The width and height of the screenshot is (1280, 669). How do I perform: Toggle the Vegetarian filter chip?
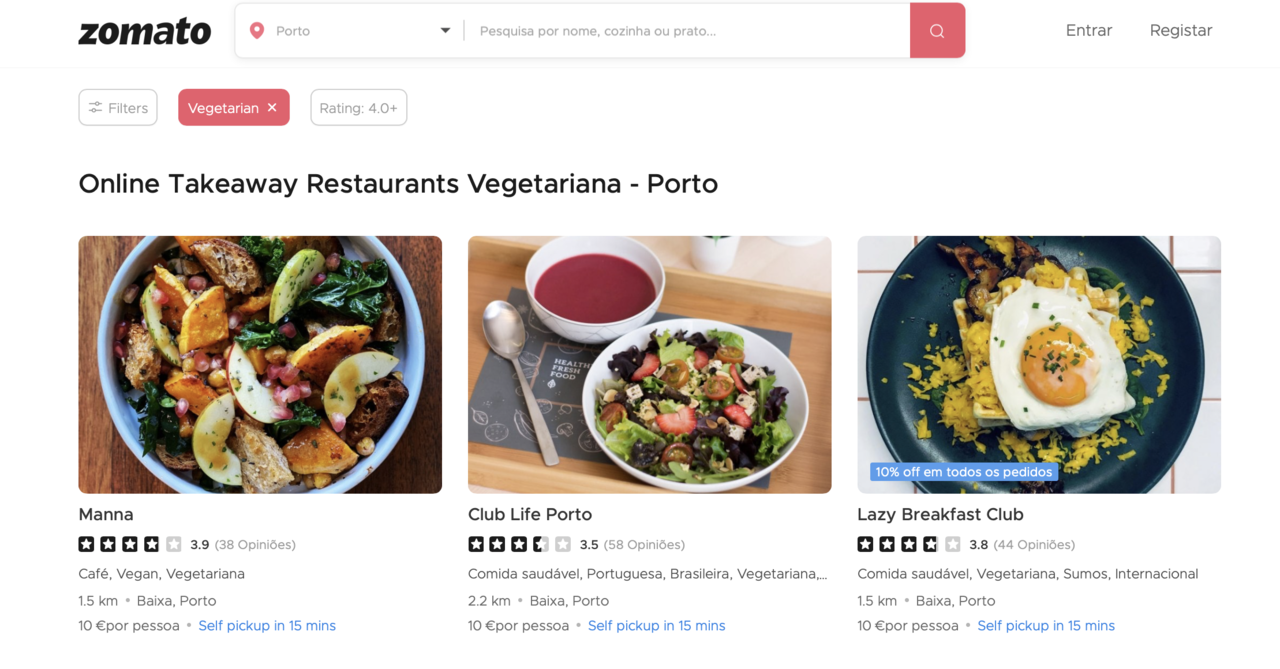coord(222,108)
